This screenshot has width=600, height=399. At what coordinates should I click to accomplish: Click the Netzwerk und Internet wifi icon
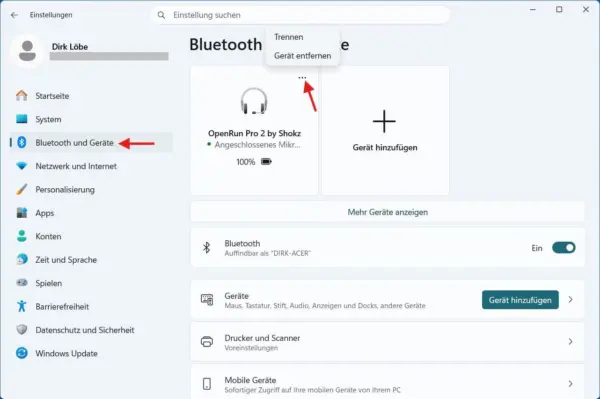[x=22, y=166]
